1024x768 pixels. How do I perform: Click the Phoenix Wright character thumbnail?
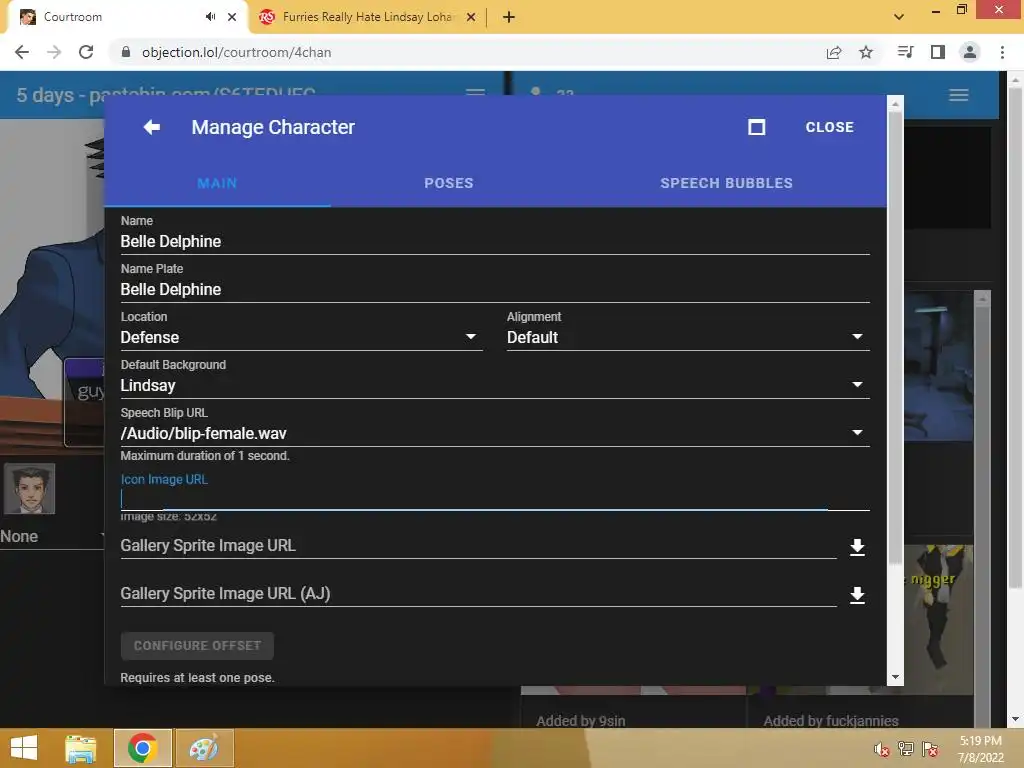[29, 489]
